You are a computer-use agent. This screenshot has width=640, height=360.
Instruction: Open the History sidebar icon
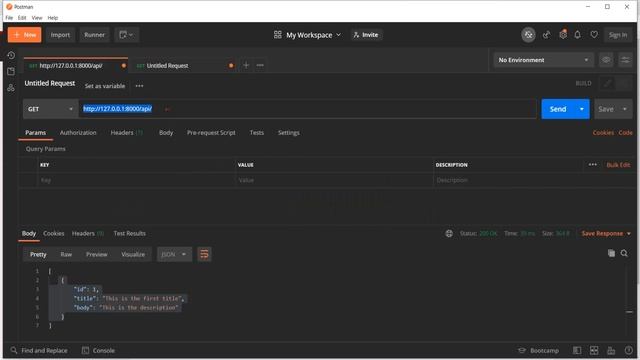tap(11, 55)
